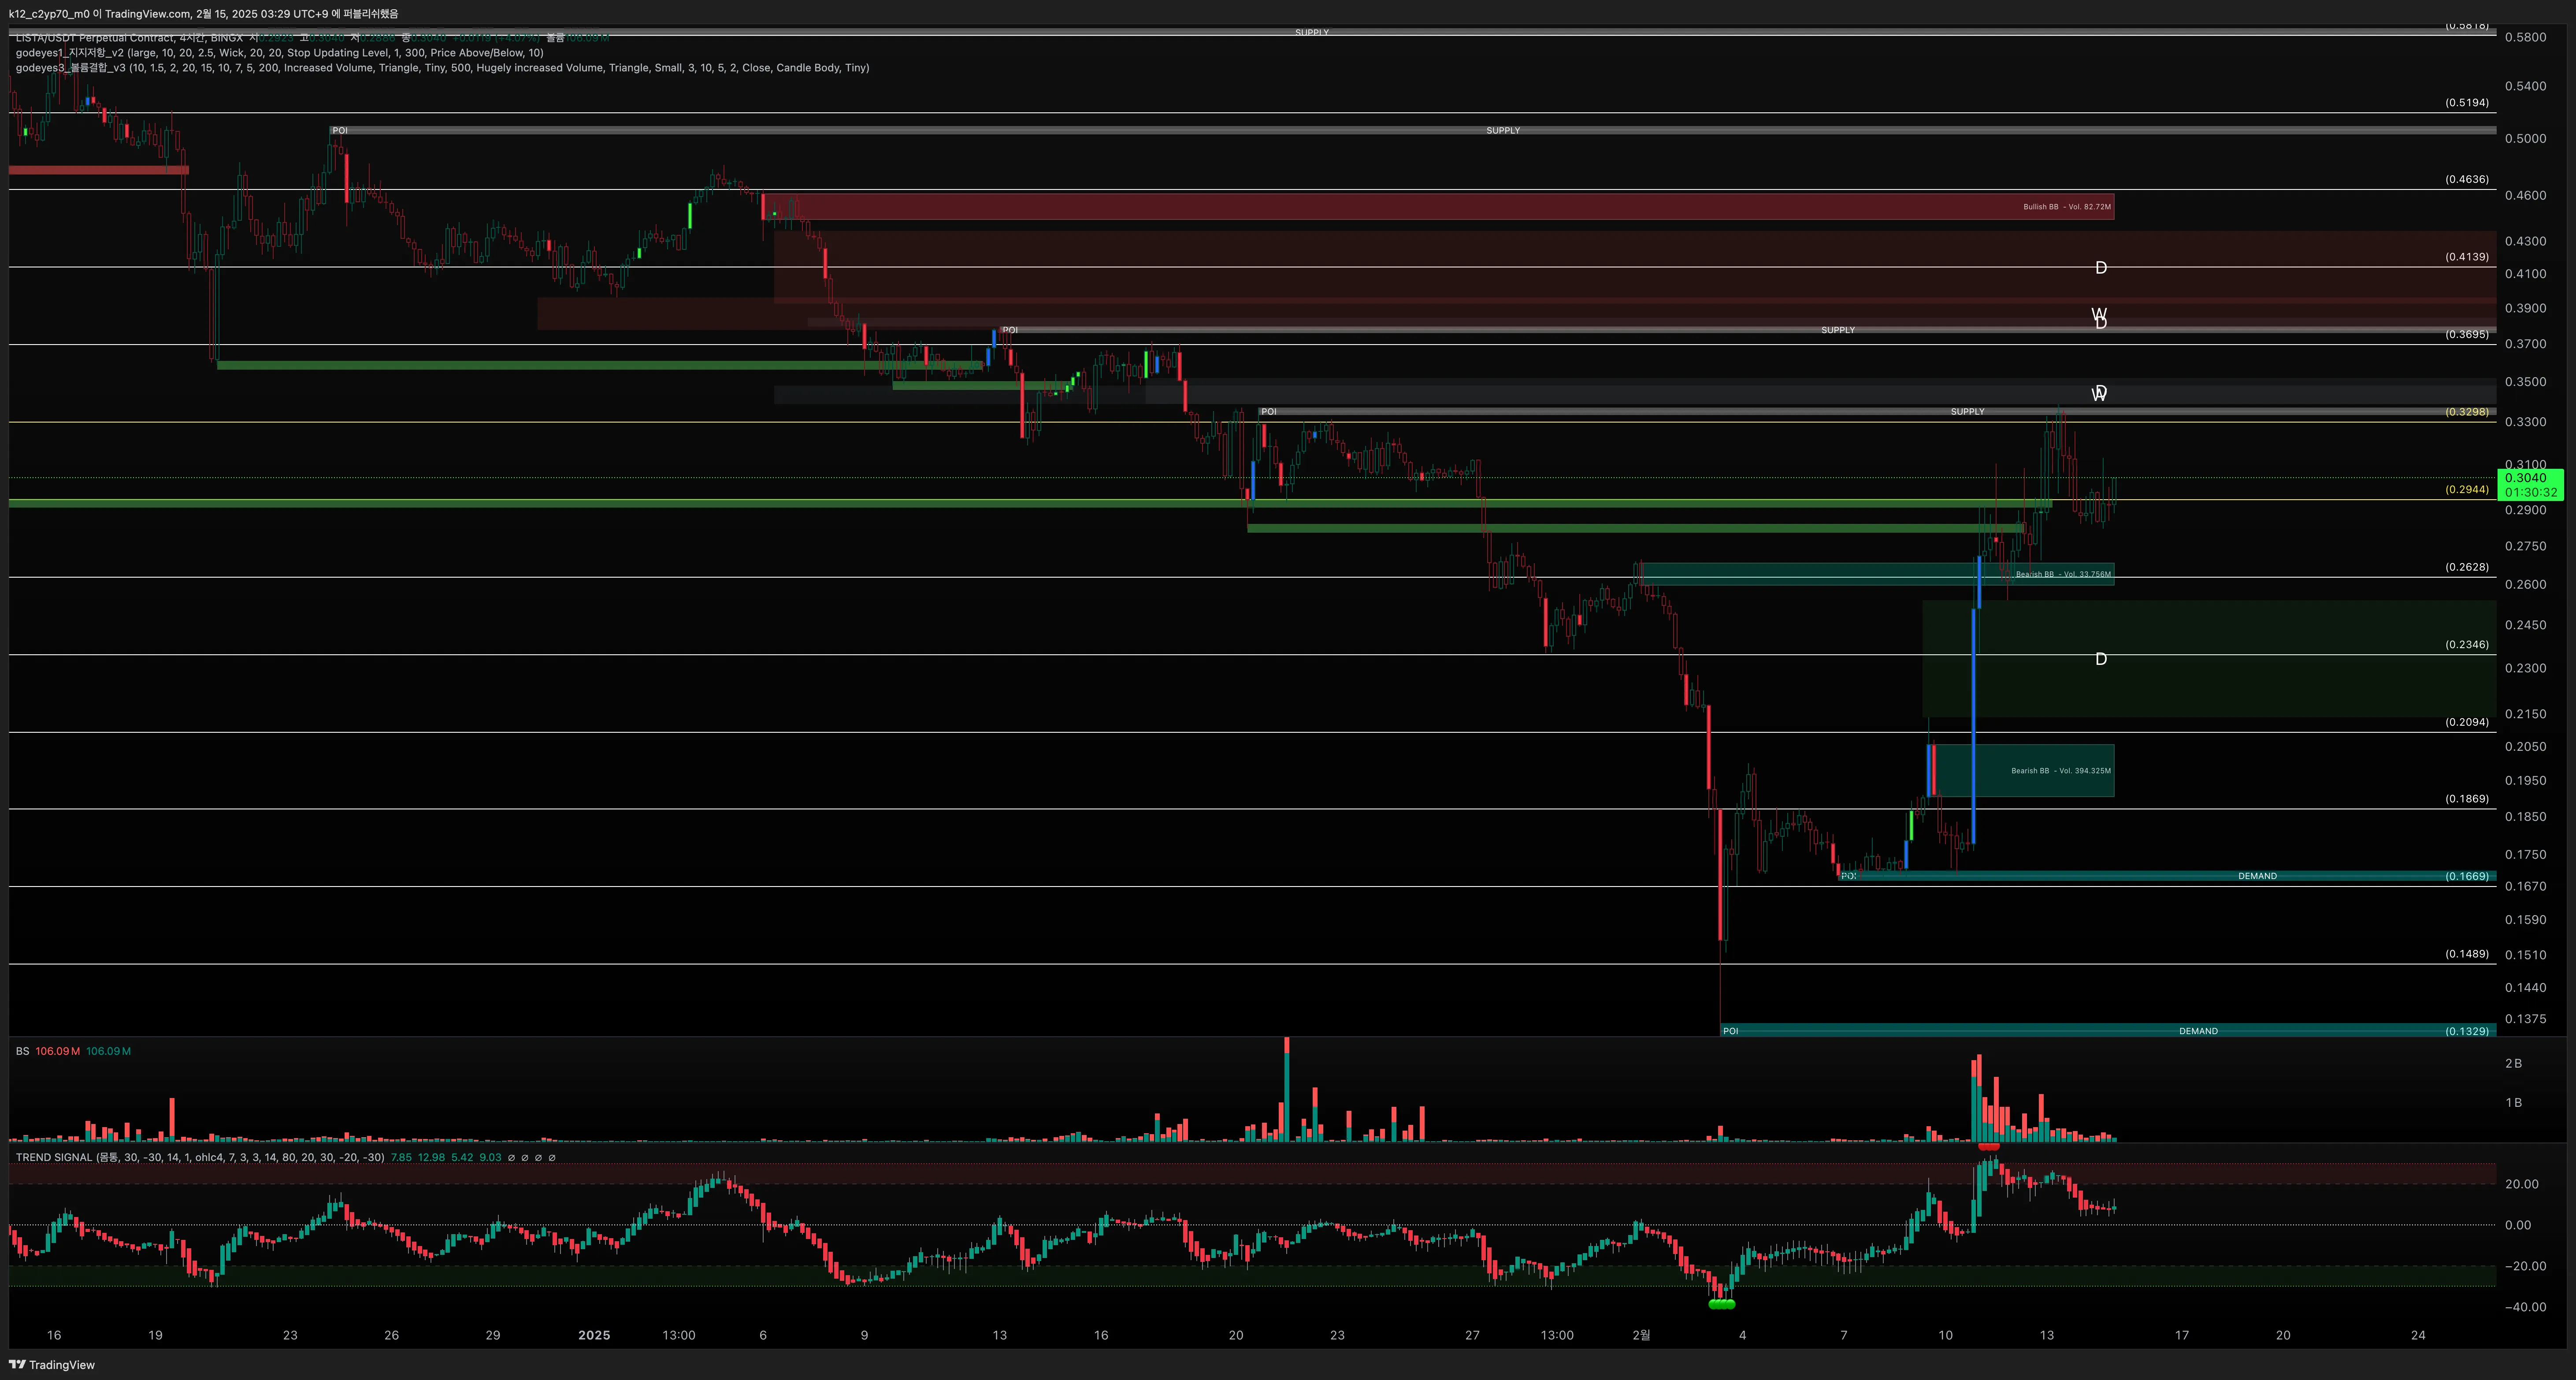Click the (0.4139) level label
Image resolution: width=2576 pixels, height=1380 pixels.
tap(2467, 257)
